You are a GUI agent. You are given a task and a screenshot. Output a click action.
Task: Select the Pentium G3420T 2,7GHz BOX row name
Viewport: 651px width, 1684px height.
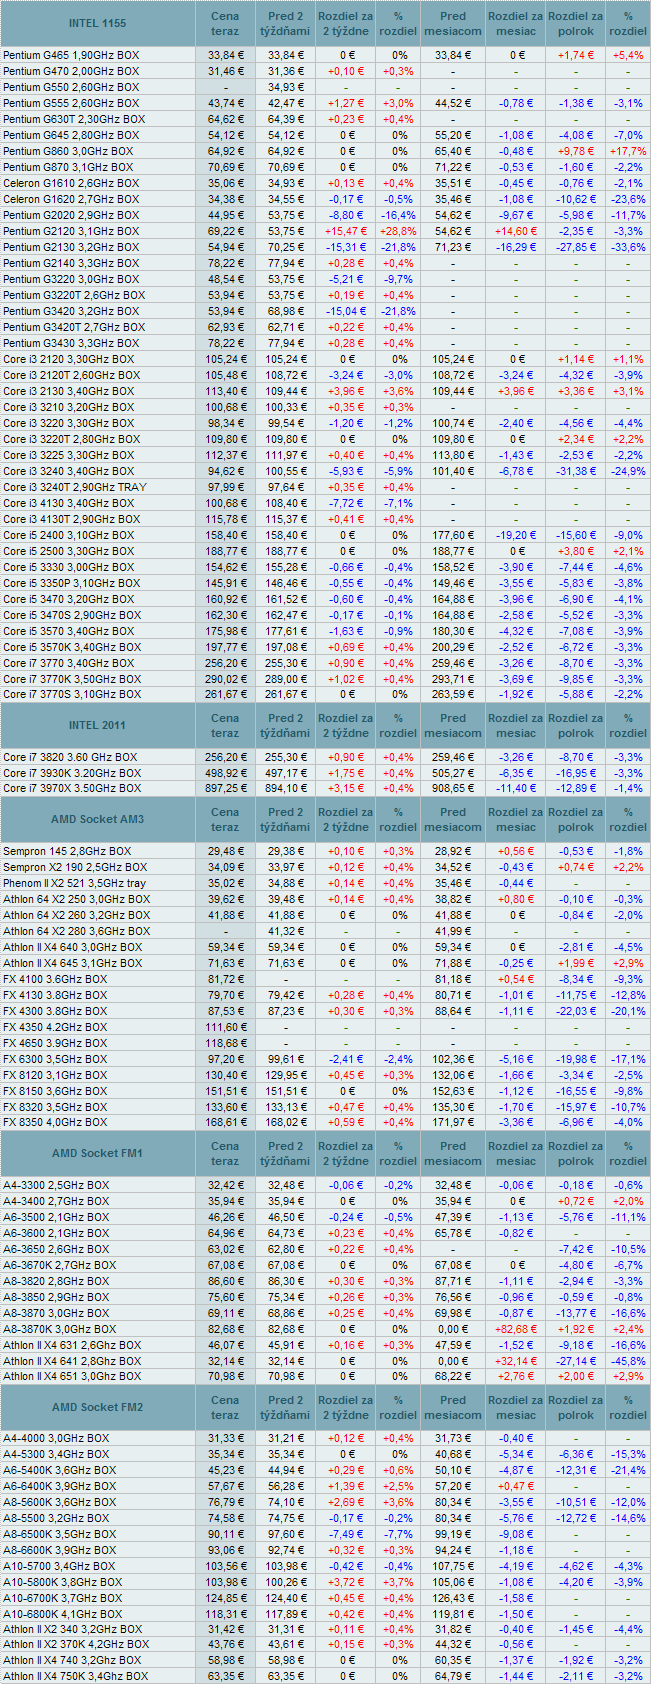pyautogui.click(x=74, y=327)
